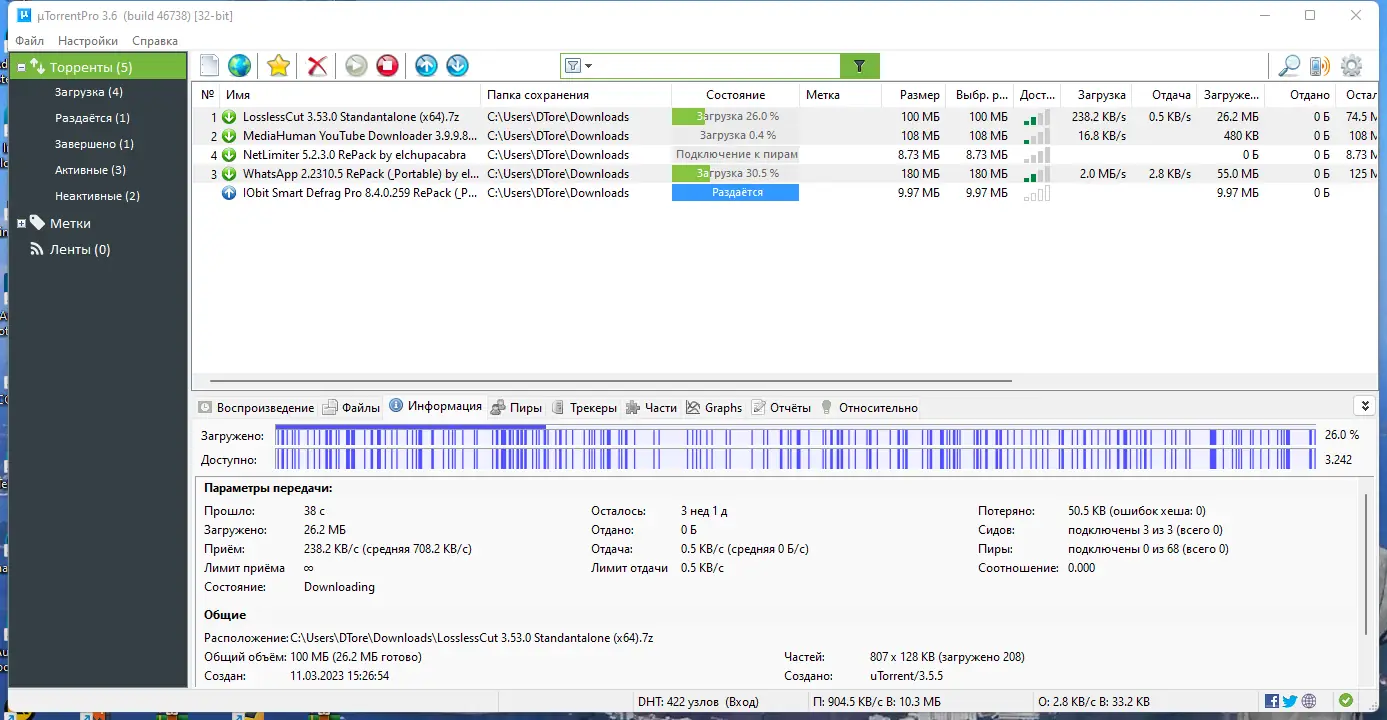
Task: Sort by the Имя column header
Action: (350, 95)
